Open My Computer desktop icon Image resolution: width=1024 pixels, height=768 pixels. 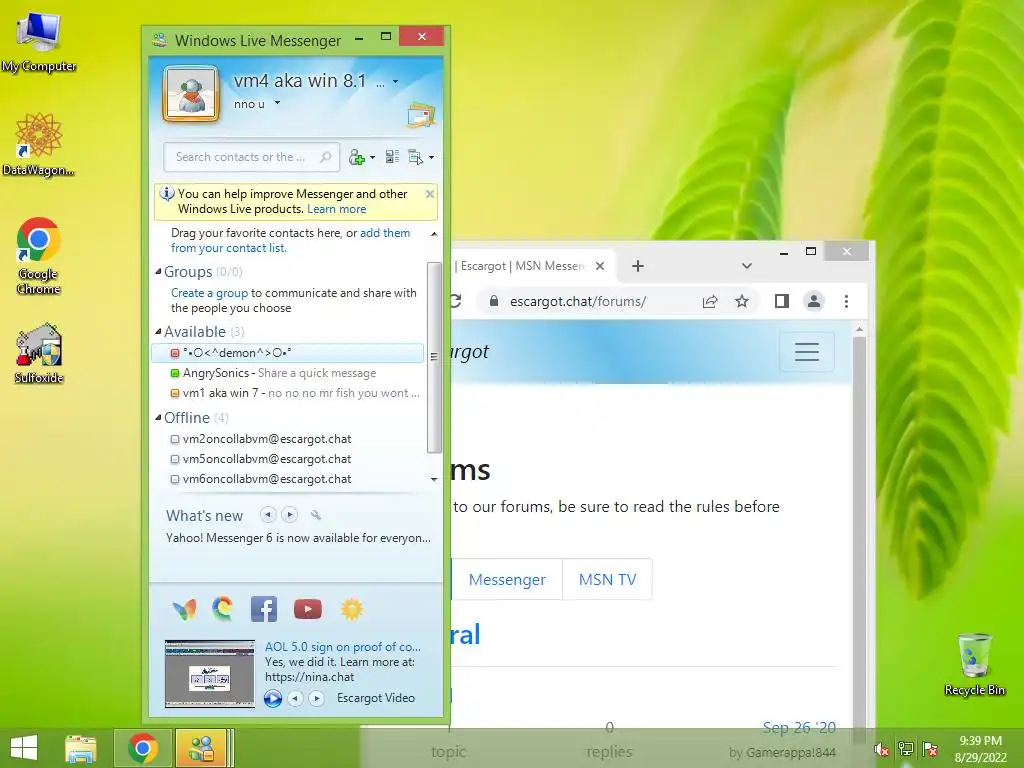coord(39,42)
